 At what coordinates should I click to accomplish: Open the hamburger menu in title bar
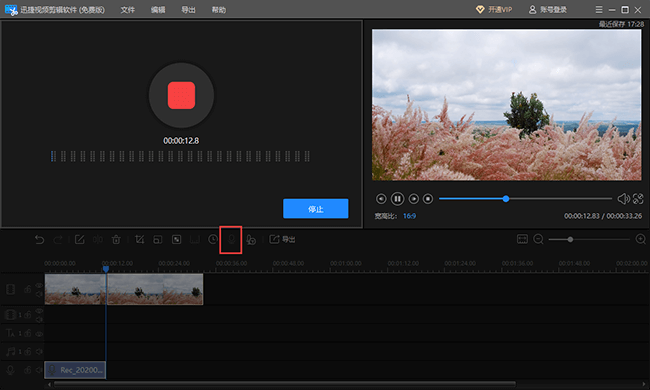coord(599,10)
